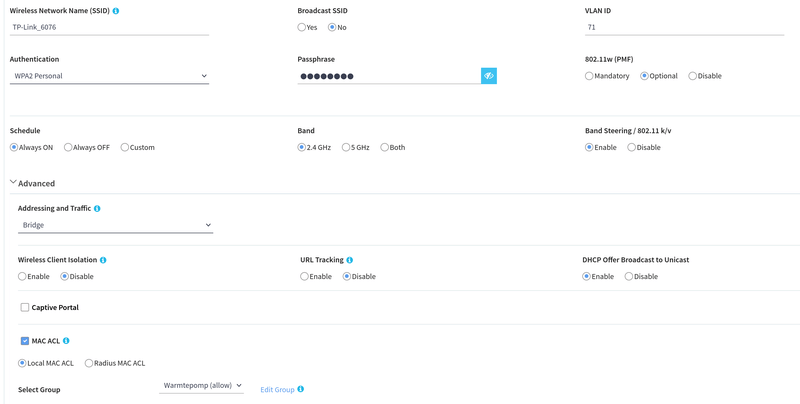The width and height of the screenshot is (800, 404).
Task: Disable URL Tracking
Action: tap(346, 276)
